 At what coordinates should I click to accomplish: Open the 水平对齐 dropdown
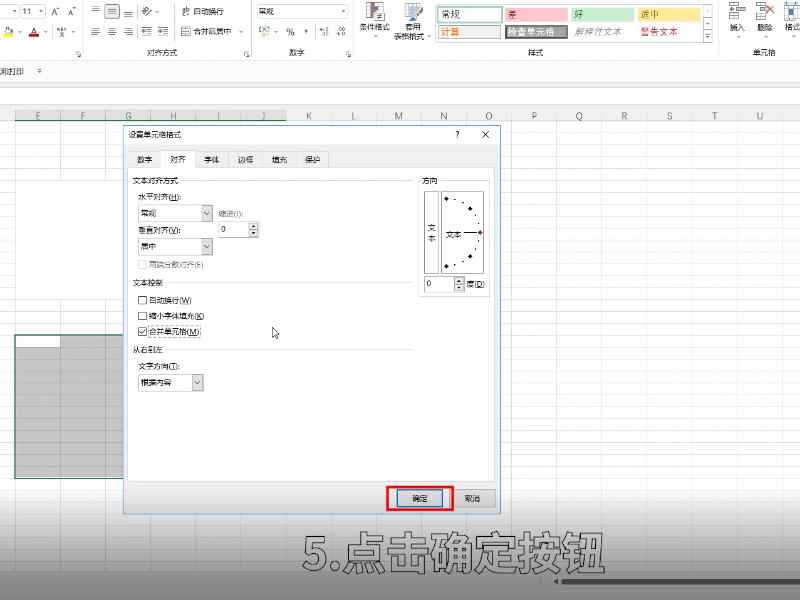coord(205,212)
